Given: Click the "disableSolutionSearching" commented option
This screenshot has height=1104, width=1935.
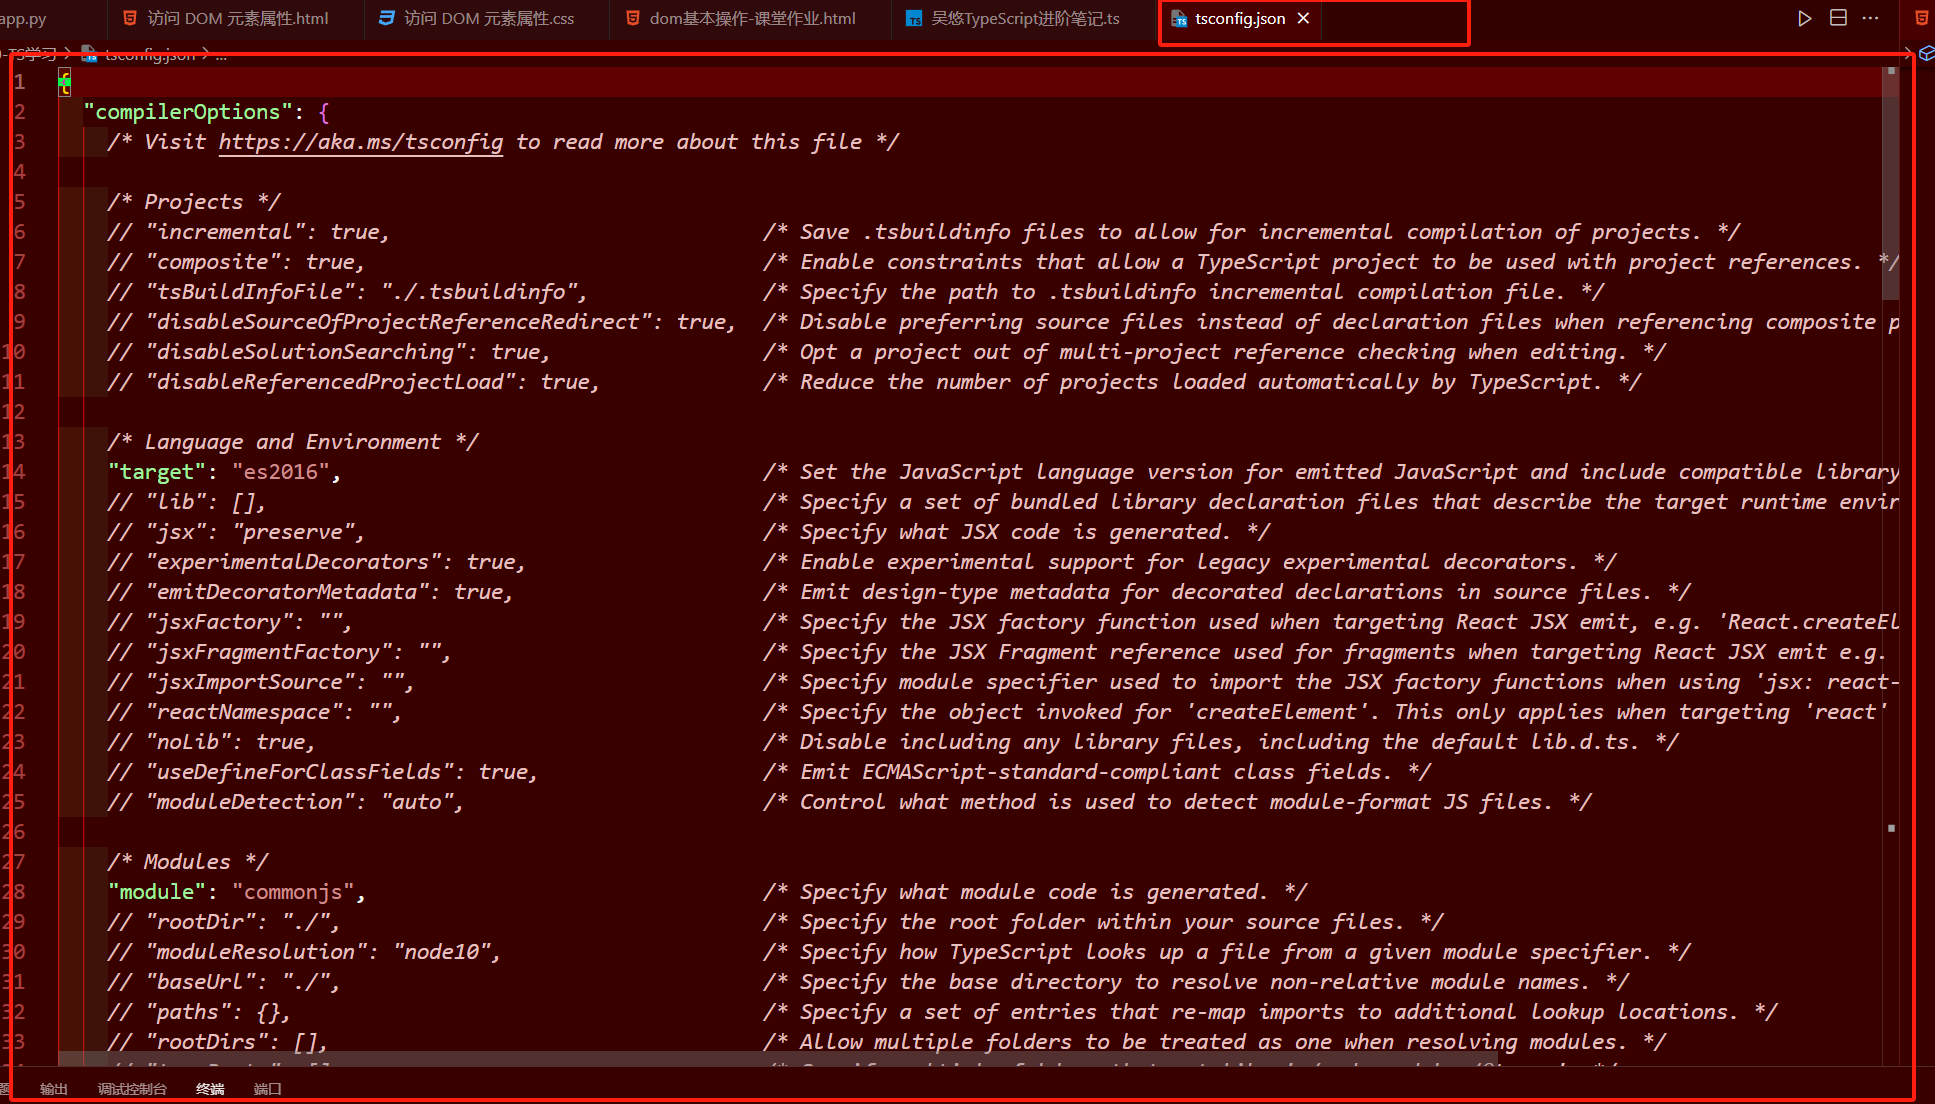Looking at the screenshot, I should [x=329, y=352].
